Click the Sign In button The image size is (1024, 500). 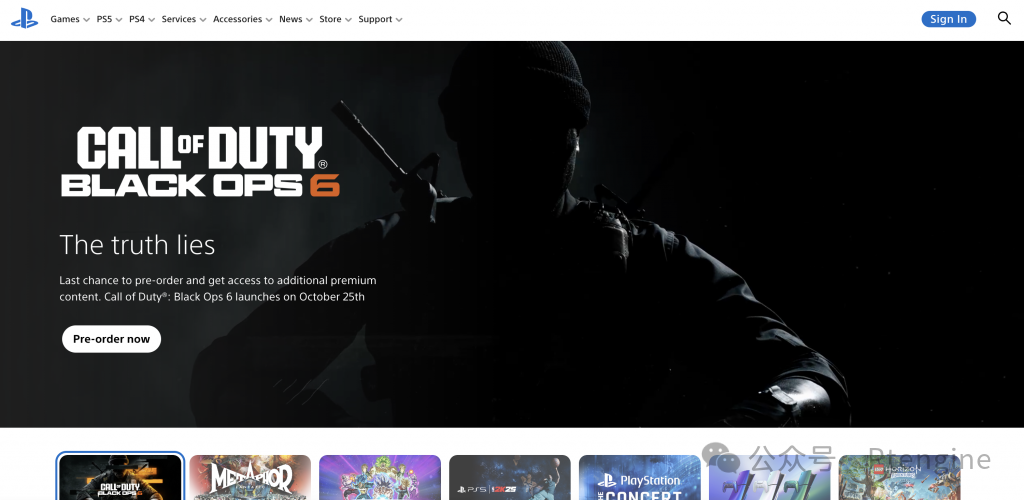[948, 19]
